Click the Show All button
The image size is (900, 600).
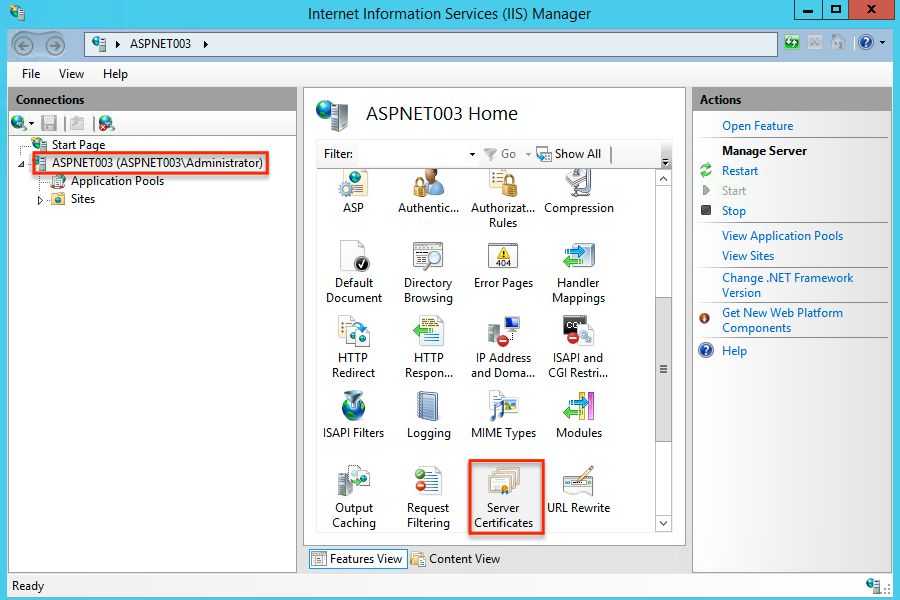point(569,154)
